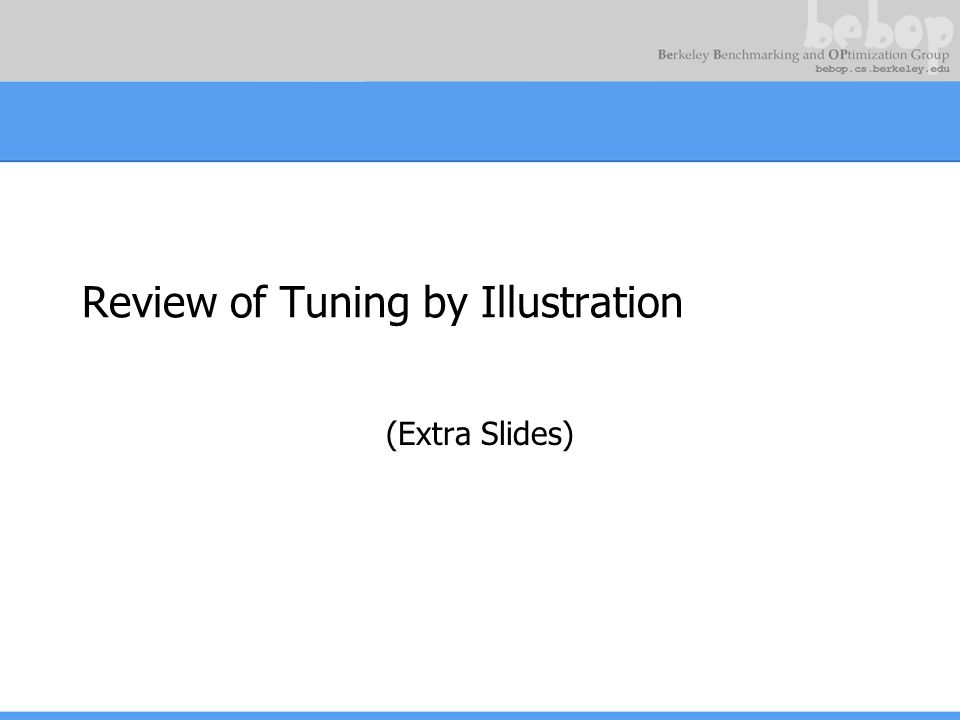Select the '(Extra Slides)' subtitle text
The image size is (960, 720).
click(479, 434)
